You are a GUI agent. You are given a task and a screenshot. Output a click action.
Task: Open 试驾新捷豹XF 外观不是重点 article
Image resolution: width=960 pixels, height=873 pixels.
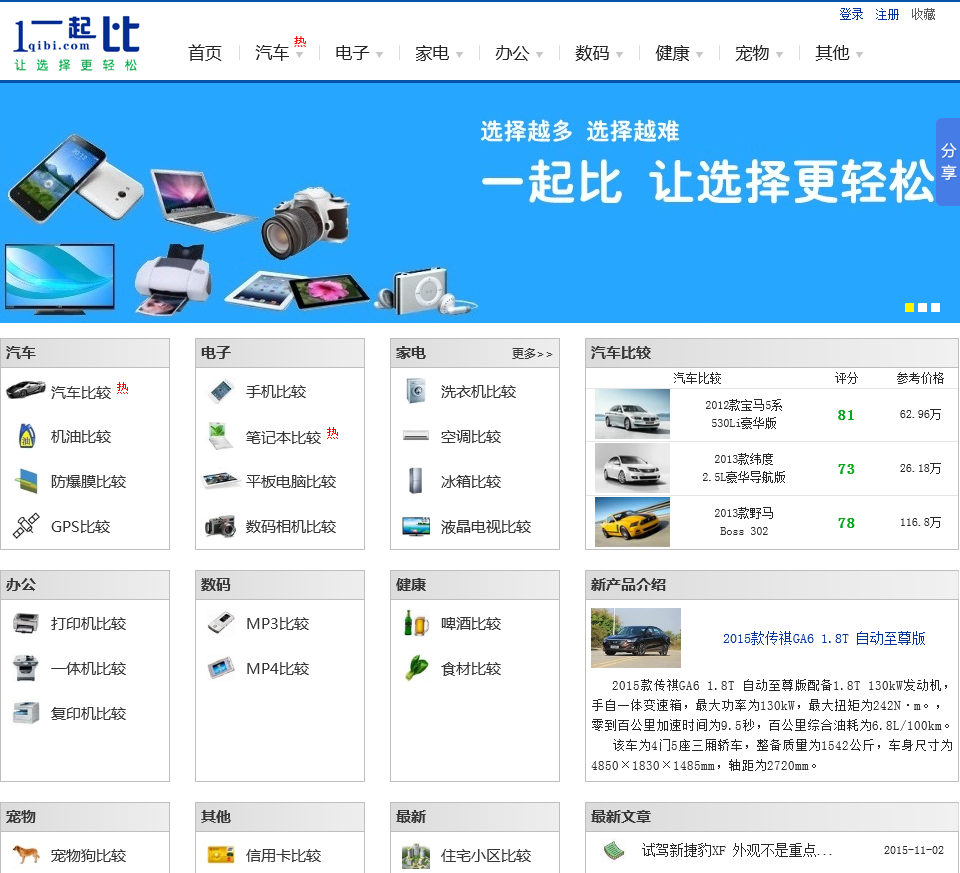[x=737, y=850]
